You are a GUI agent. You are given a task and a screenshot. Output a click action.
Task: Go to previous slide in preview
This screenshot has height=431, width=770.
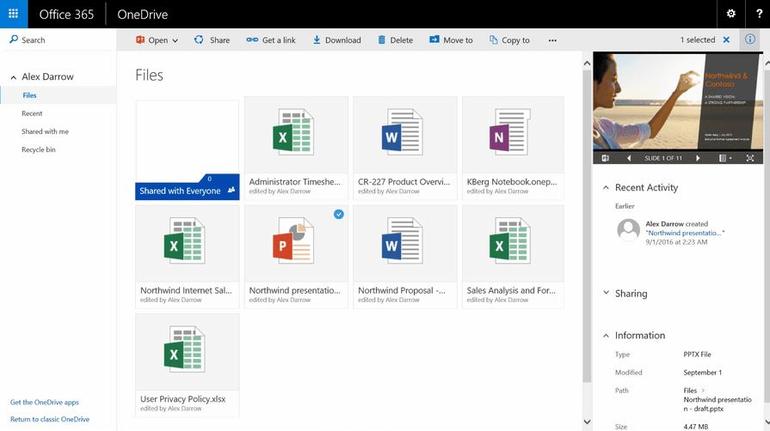point(629,158)
